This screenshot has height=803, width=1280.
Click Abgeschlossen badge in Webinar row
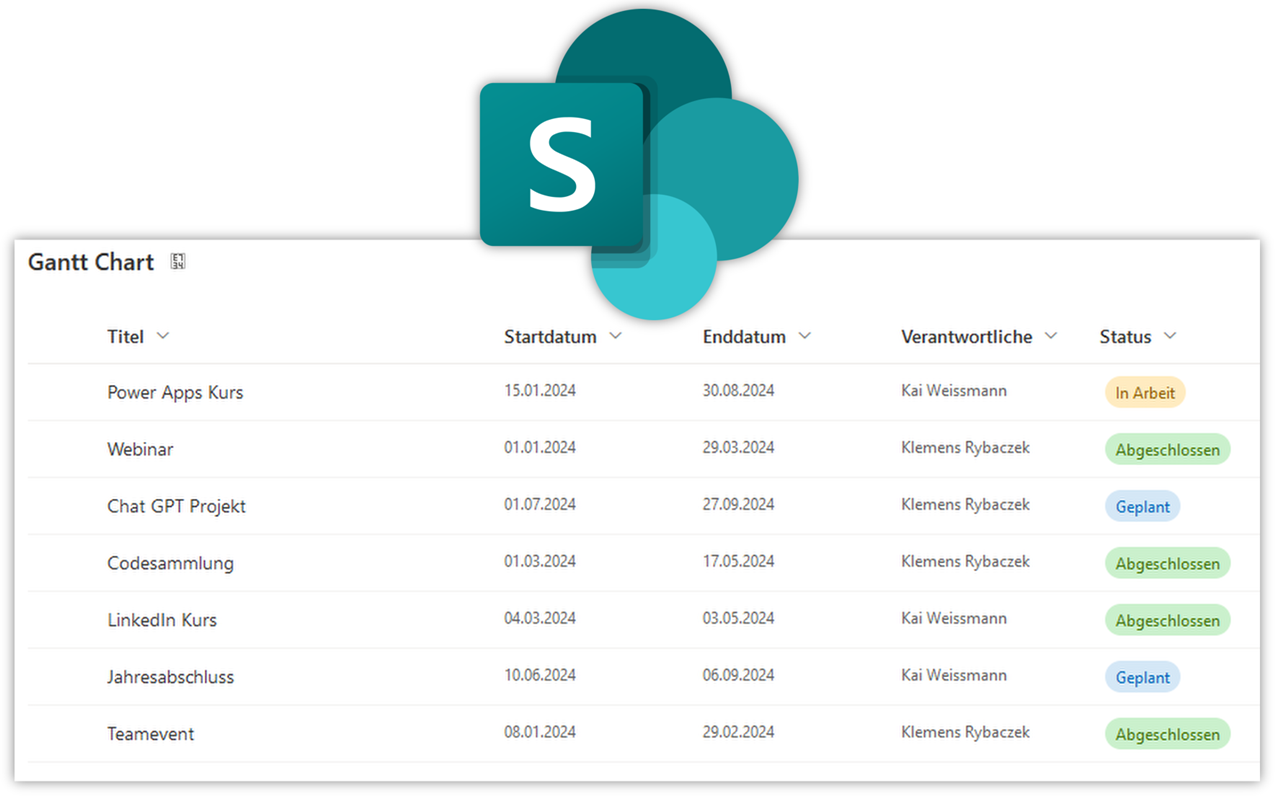coord(1167,450)
